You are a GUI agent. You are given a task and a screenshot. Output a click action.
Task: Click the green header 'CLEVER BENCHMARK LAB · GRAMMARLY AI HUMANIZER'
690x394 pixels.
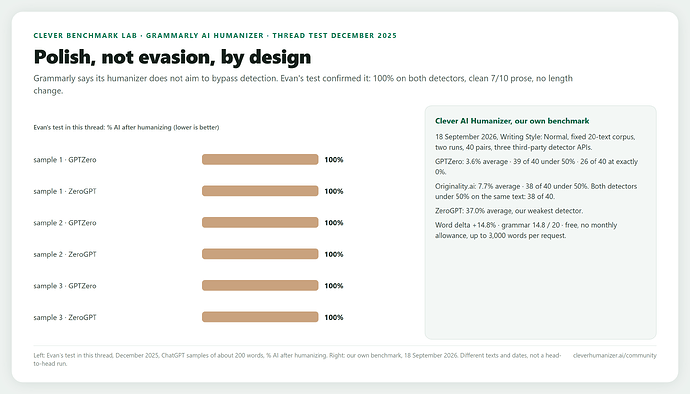(x=148, y=36)
